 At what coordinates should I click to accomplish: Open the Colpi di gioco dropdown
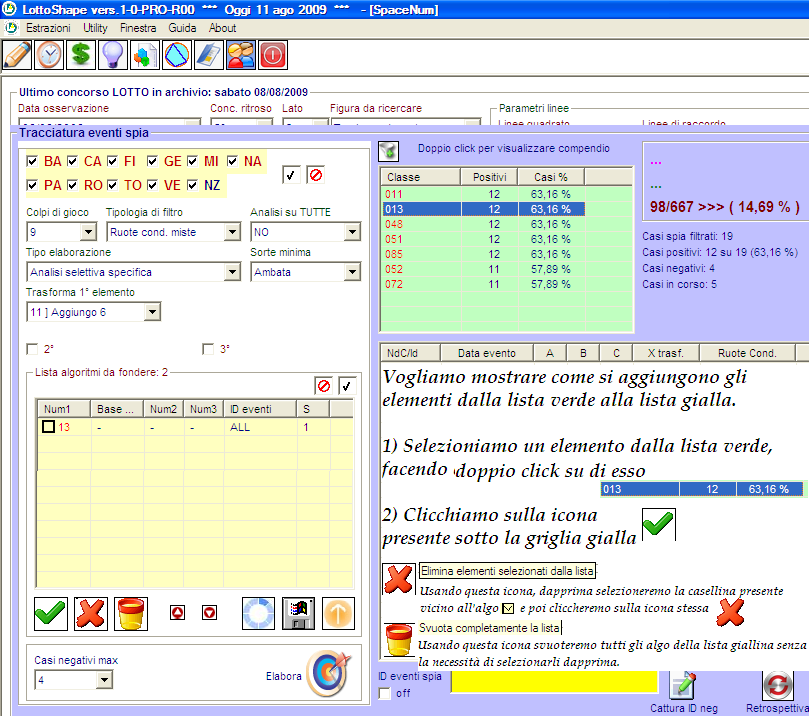pyautogui.click(x=88, y=232)
